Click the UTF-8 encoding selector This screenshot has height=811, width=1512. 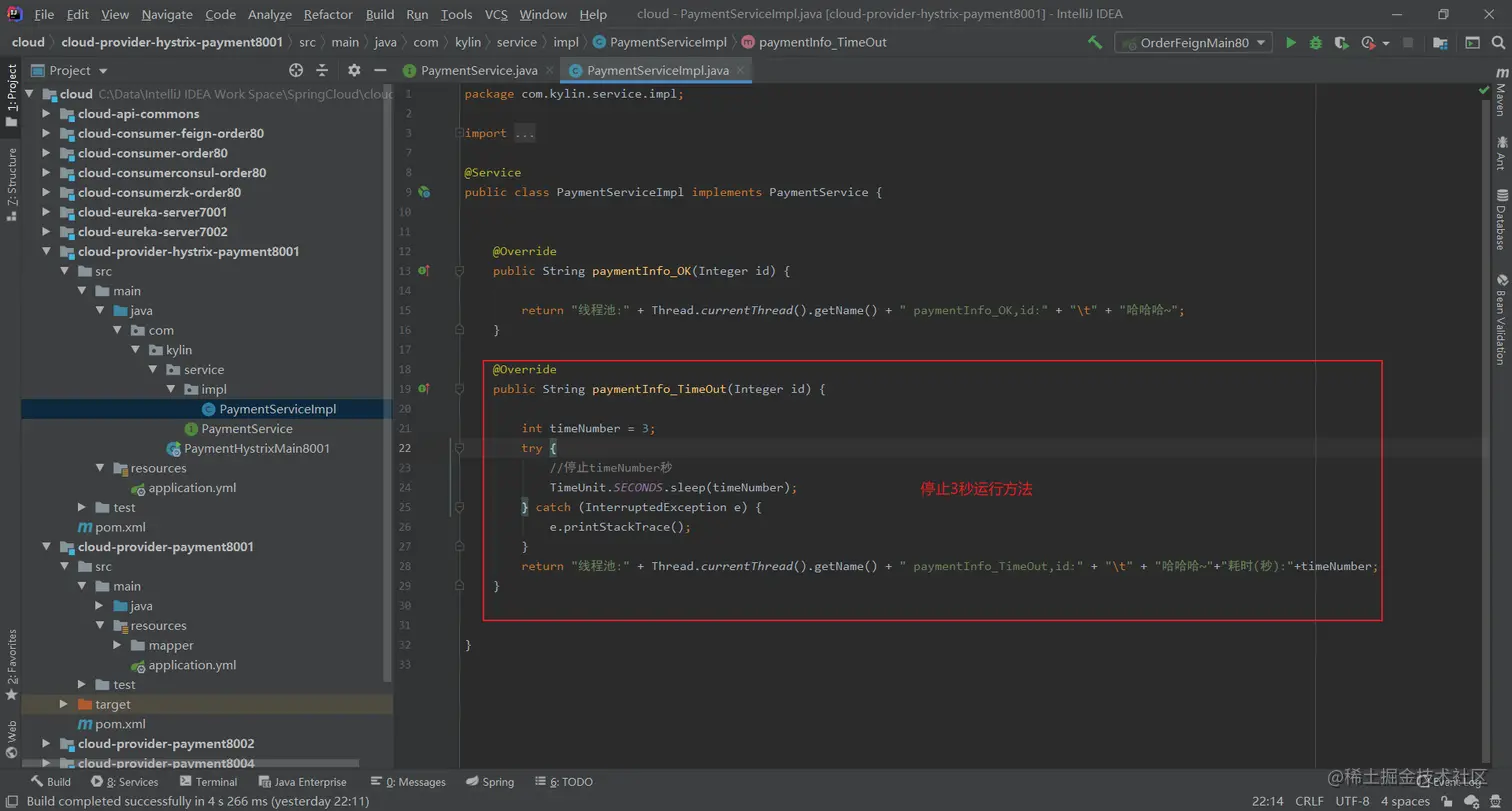point(1352,801)
